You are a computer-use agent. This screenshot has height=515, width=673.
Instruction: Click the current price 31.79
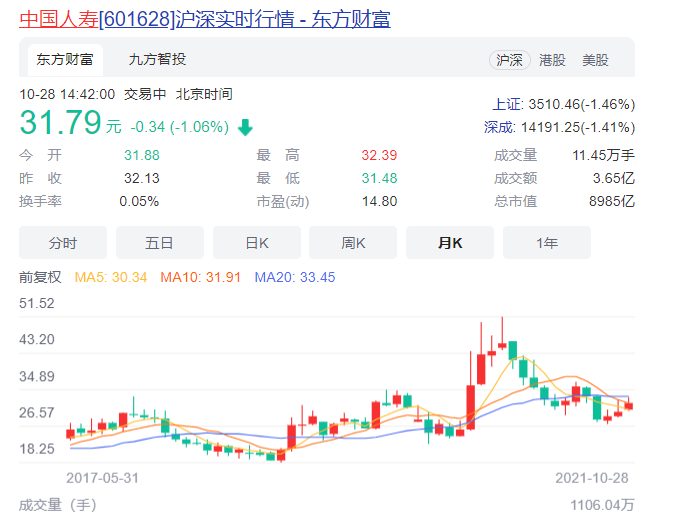[61, 123]
